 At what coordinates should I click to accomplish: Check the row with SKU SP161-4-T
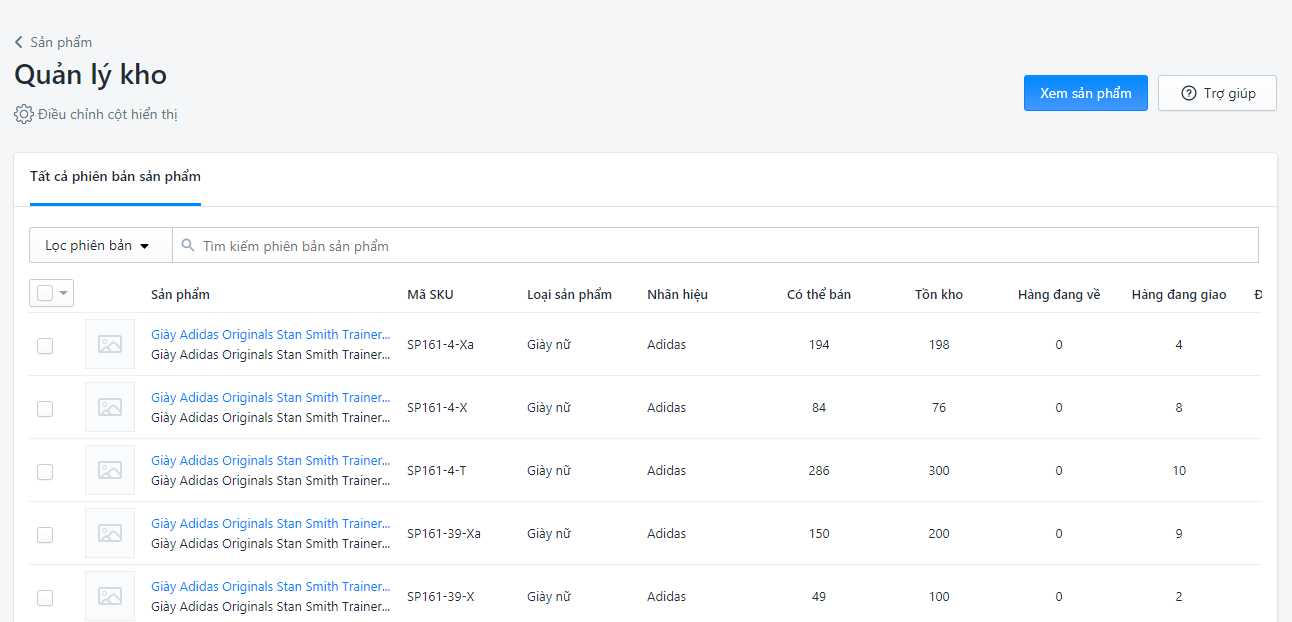tap(45, 472)
